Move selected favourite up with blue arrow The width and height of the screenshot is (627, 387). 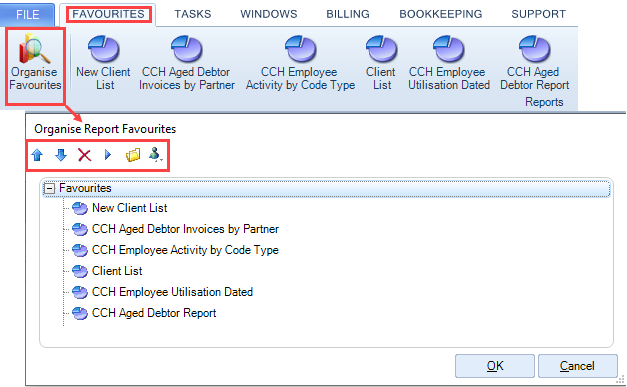pyautogui.click(x=37, y=155)
